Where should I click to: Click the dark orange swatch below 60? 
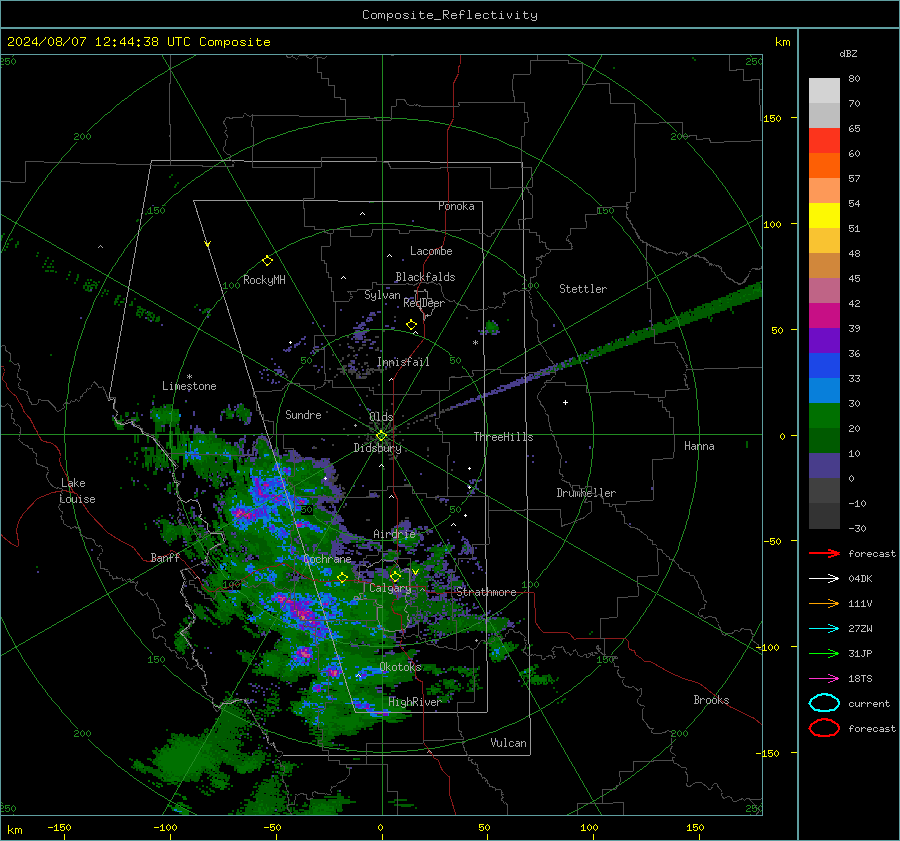tap(824, 165)
